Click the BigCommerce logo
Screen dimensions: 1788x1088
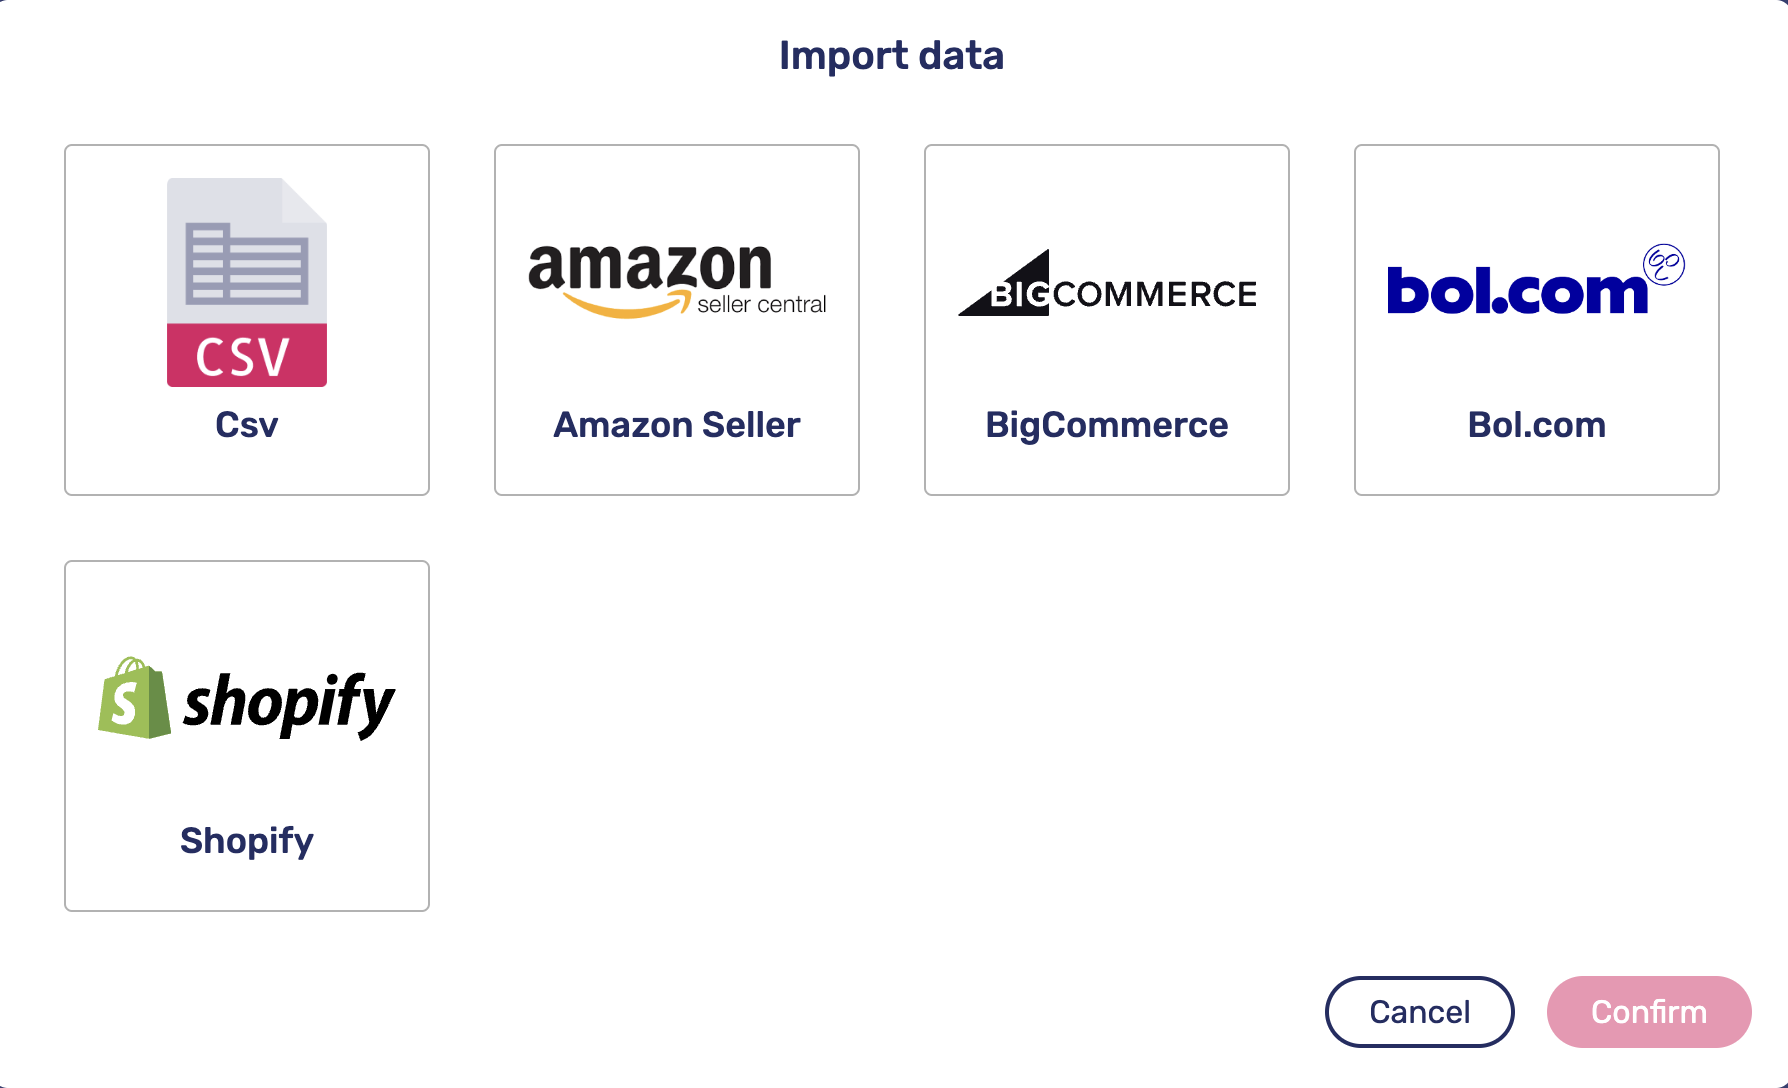[x=1107, y=283]
